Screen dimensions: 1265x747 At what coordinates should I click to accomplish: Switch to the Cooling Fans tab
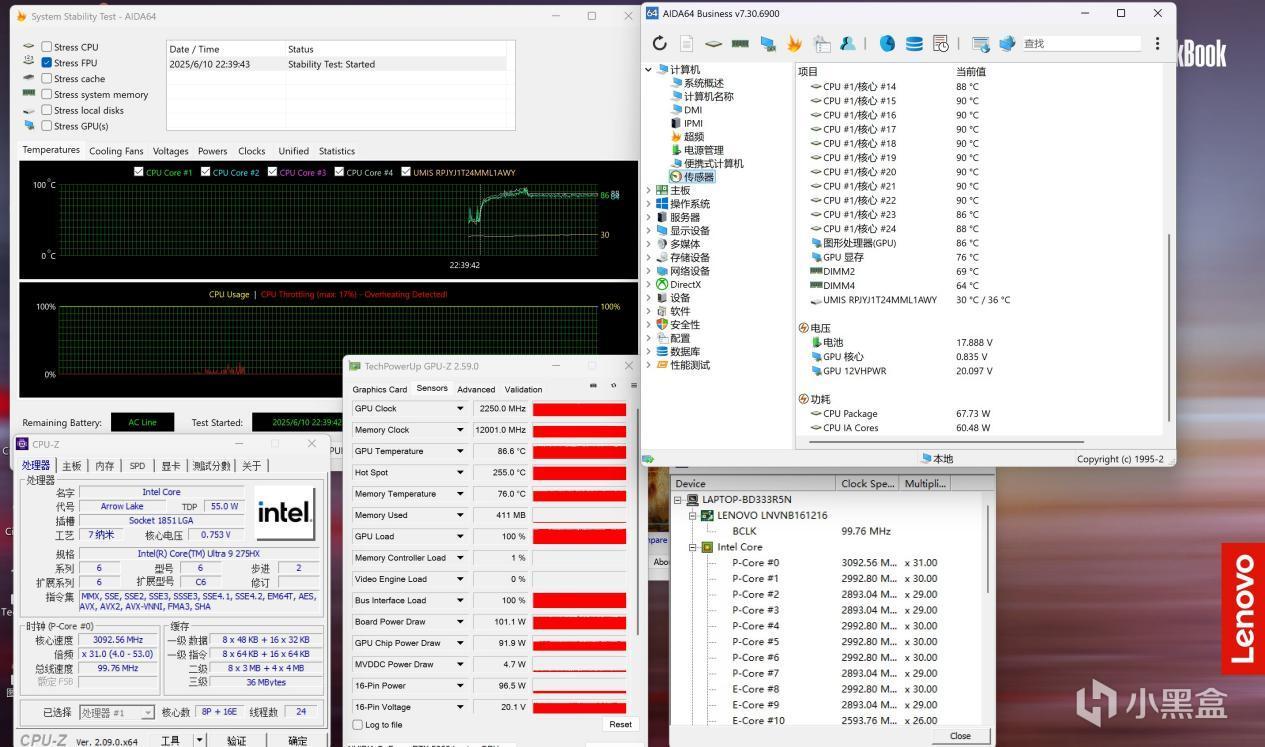(116, 151)
